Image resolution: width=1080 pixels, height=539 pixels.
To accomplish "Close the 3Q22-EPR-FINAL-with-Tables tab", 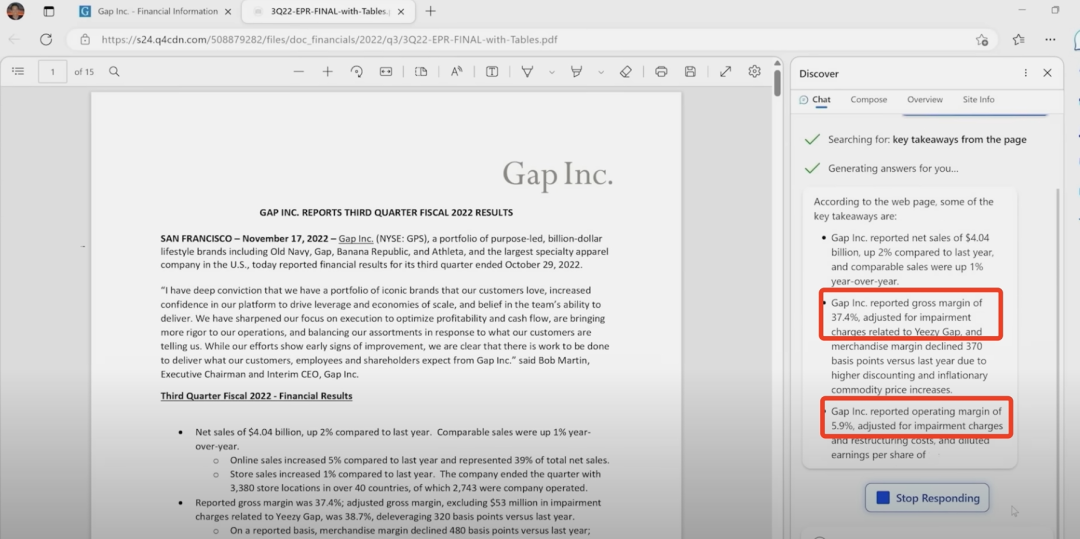I will tap(402, 11).
